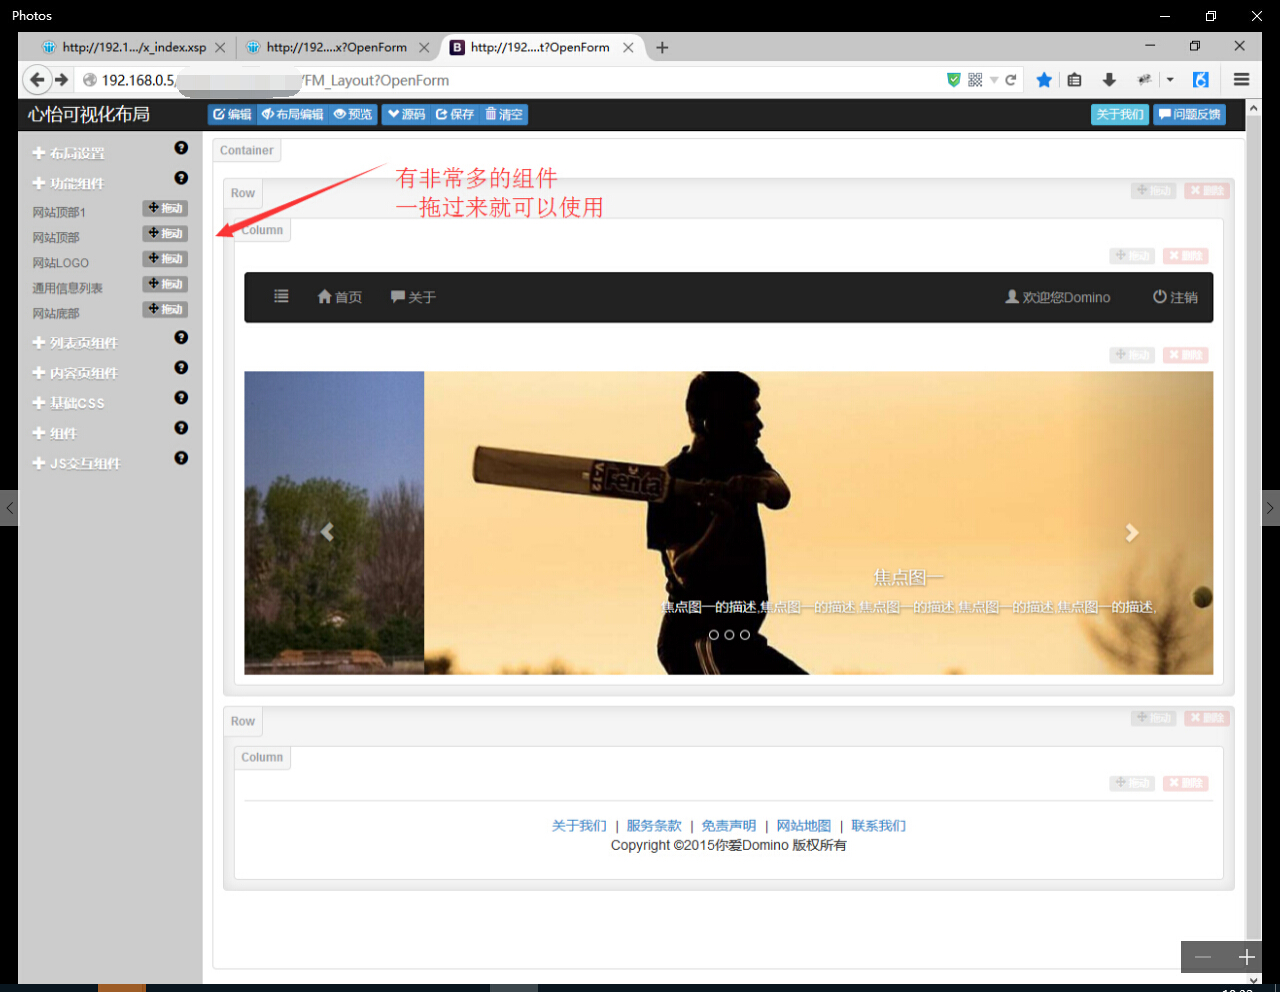Expand the 基础CSS section
The height and width of the screenshot is (992, 1280).
68,403
